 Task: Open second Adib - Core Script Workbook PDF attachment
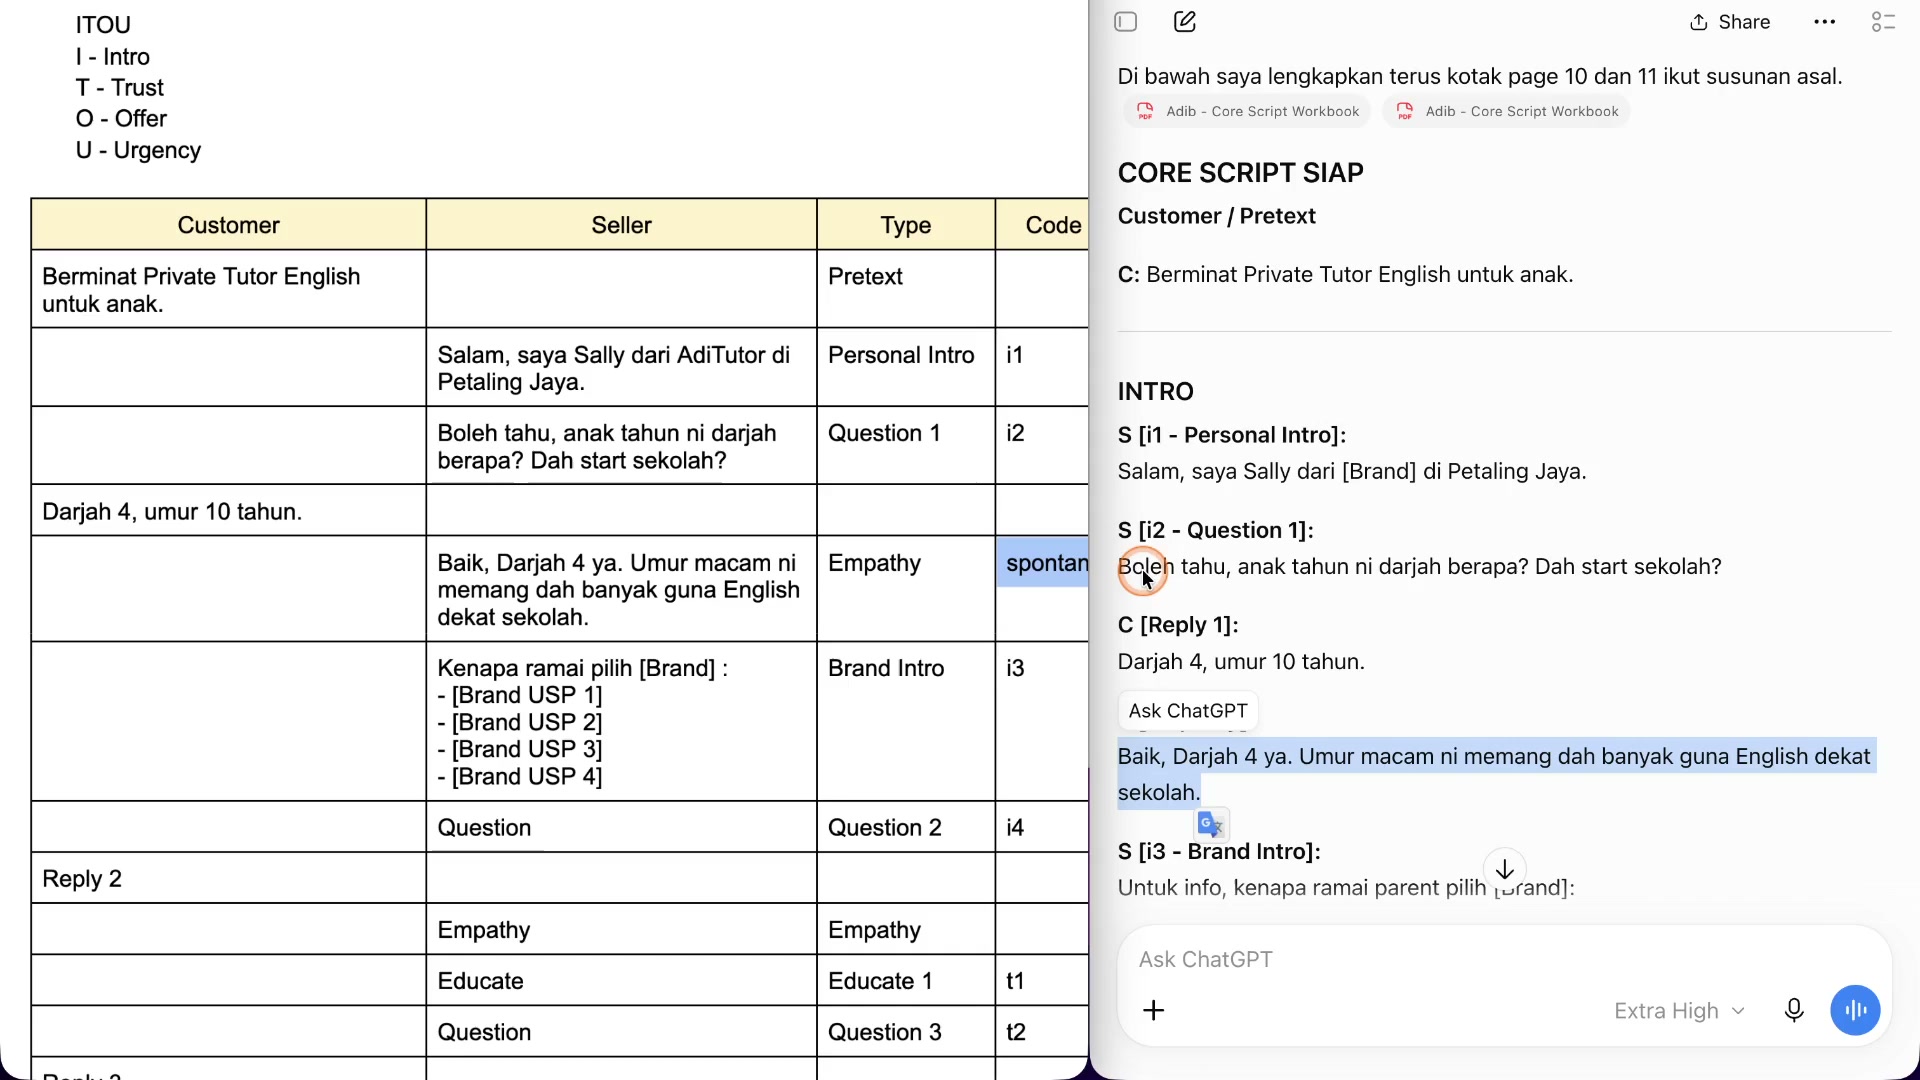click(1506, 111)
